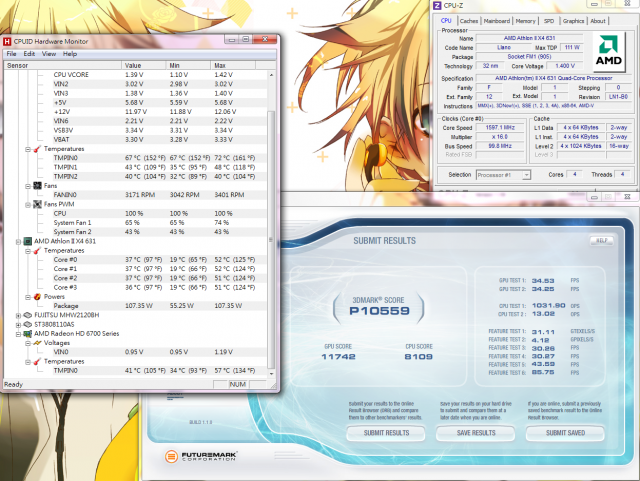Switch to the Mainboard tab in CPU-Z
This screenshot has height=481, width=640.
497,21
